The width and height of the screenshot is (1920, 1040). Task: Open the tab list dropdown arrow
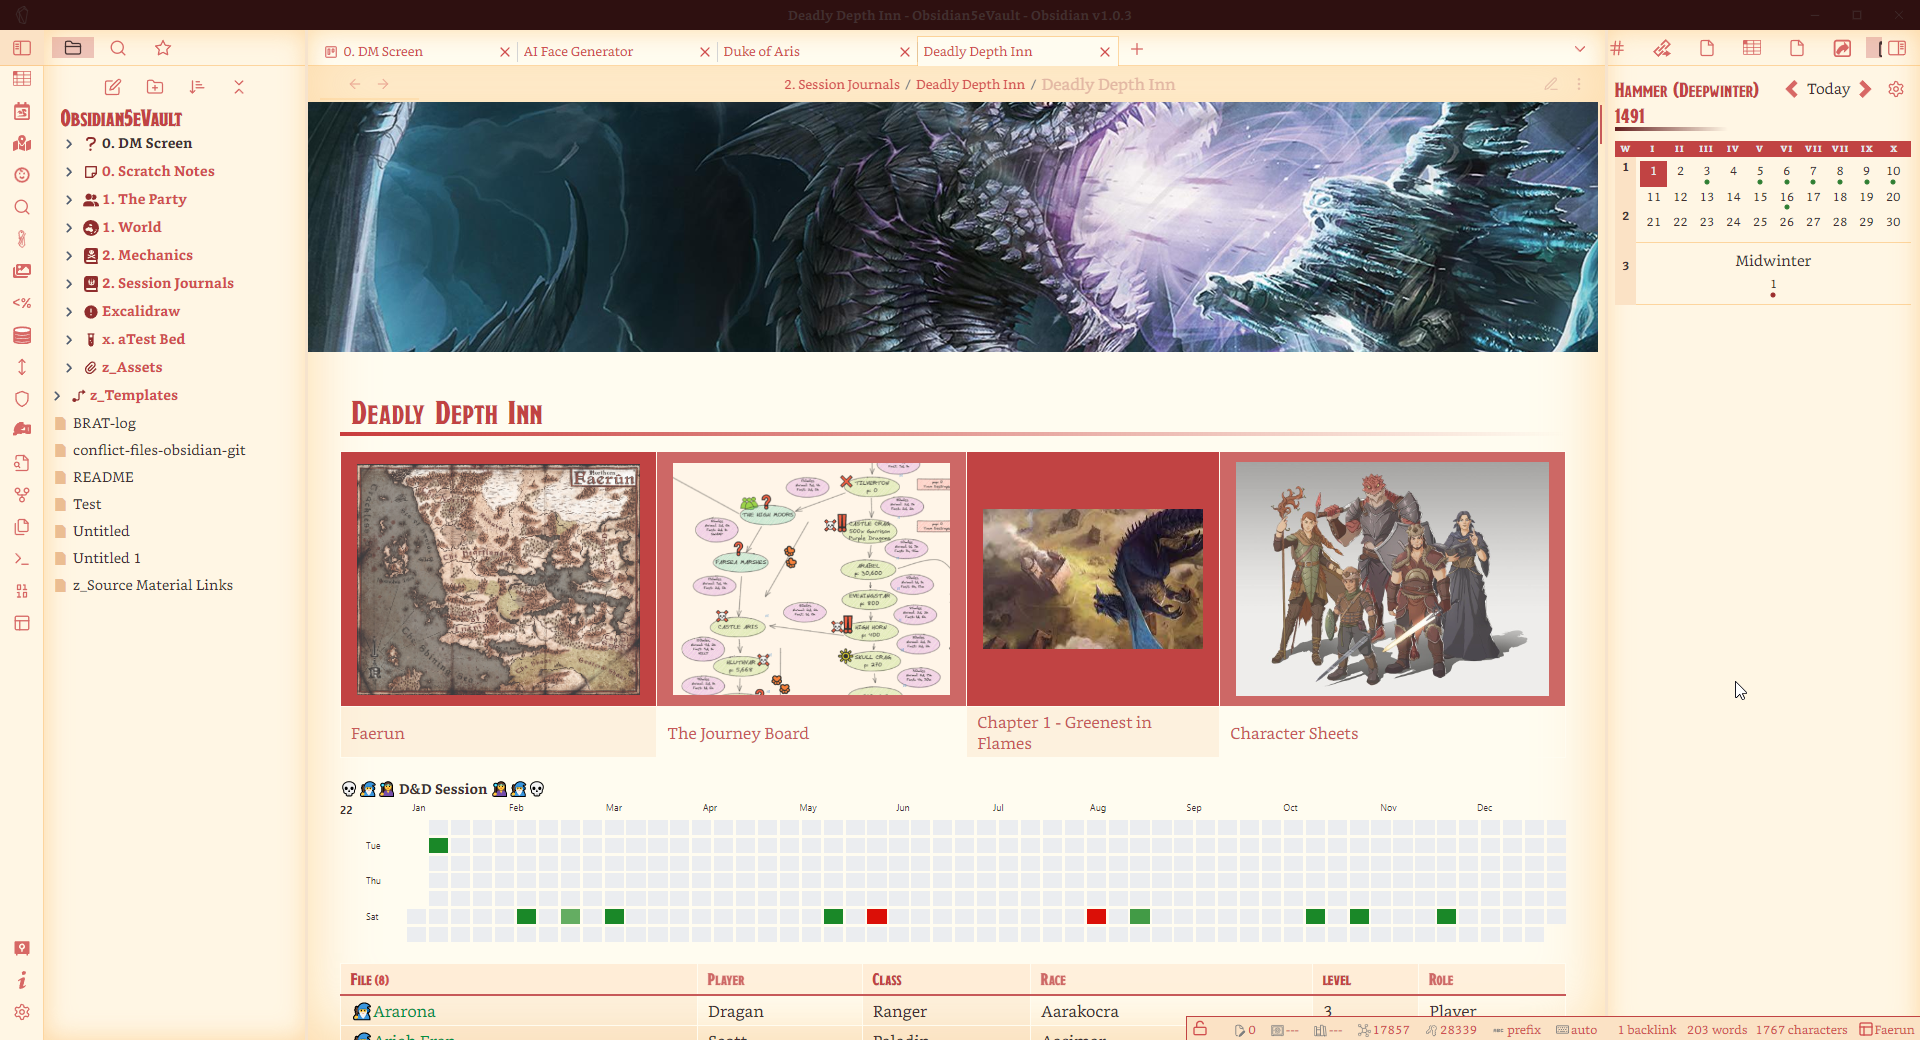point(1580,49)
